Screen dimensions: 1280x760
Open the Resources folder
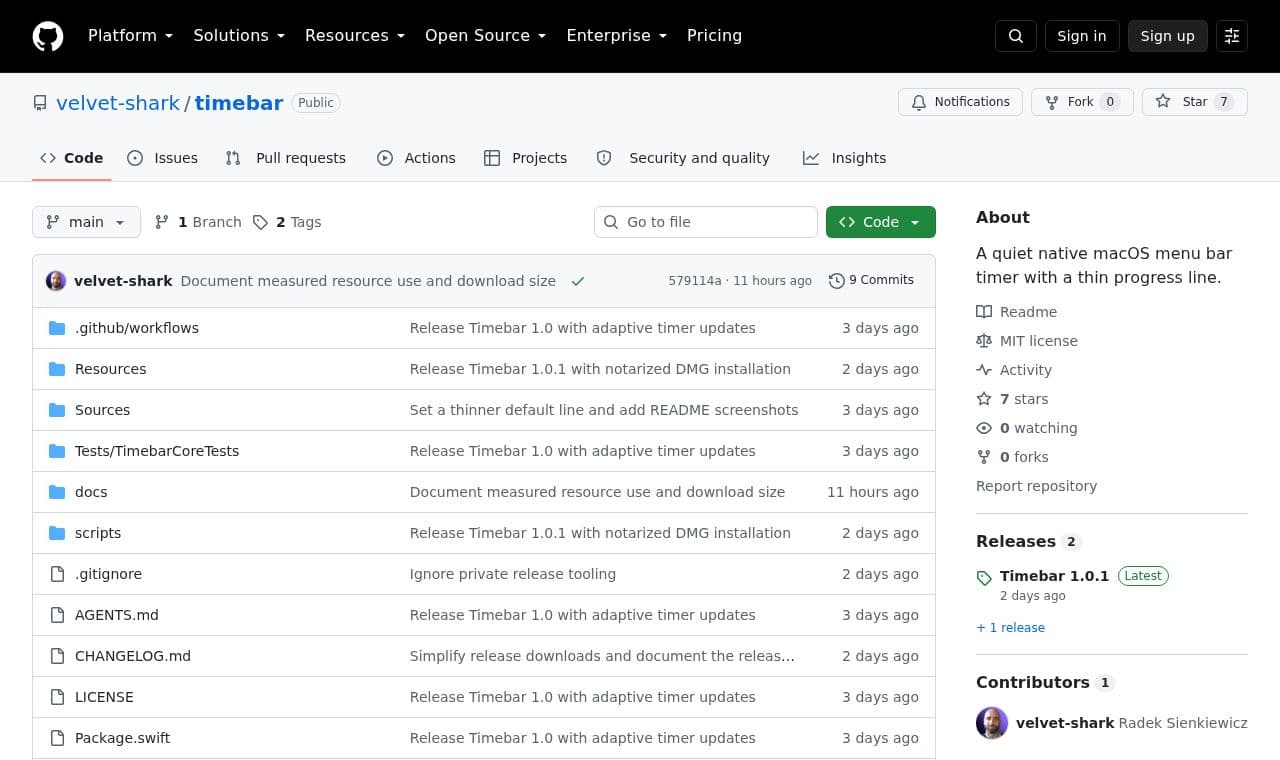[111, 369]
